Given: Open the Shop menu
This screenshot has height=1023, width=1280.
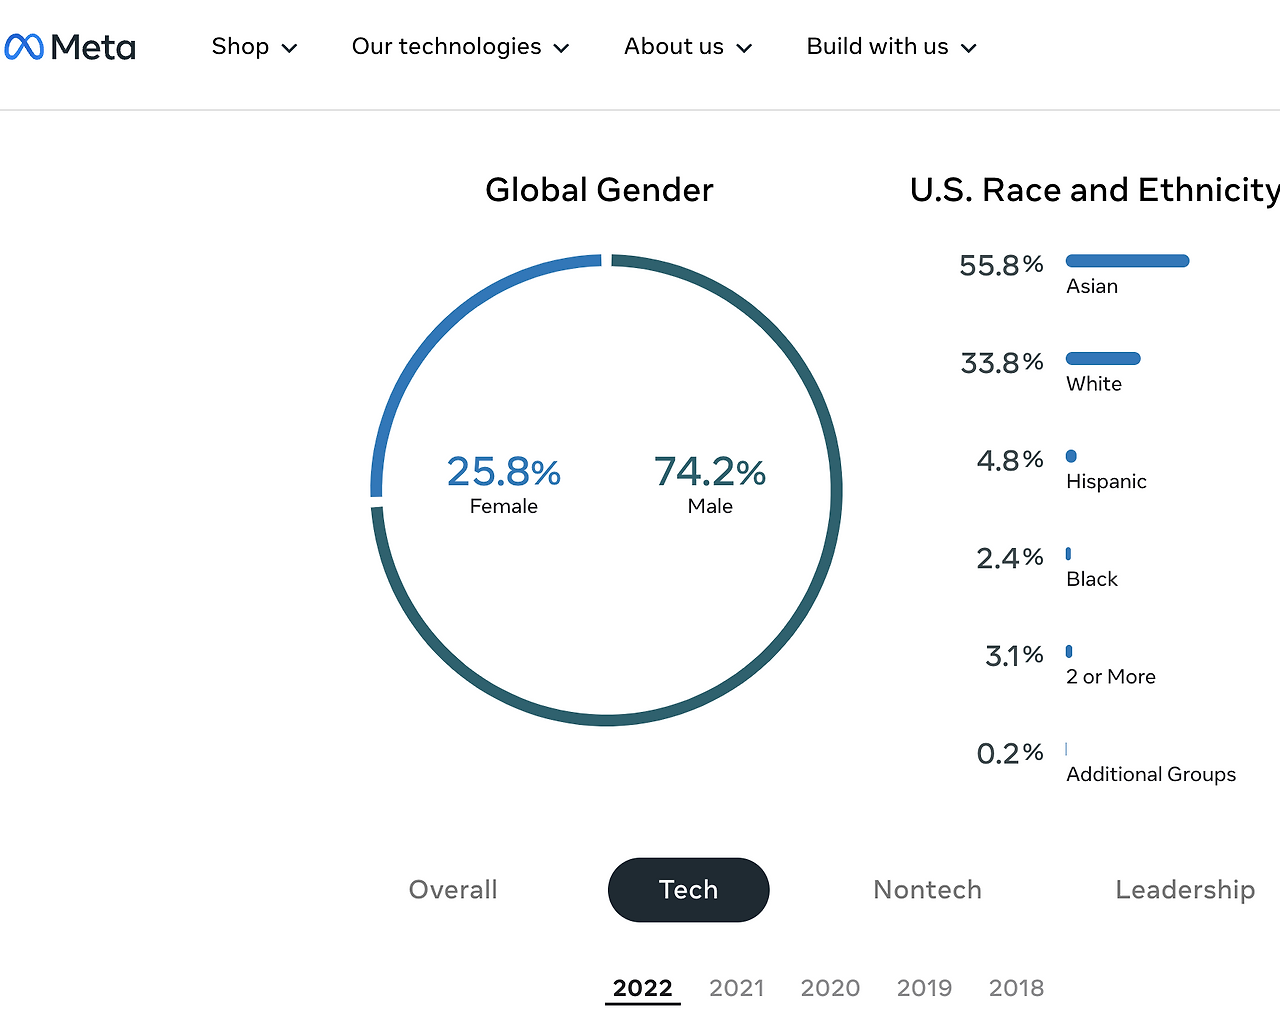Looking at the screenshot, I should (x=254, y=47).
